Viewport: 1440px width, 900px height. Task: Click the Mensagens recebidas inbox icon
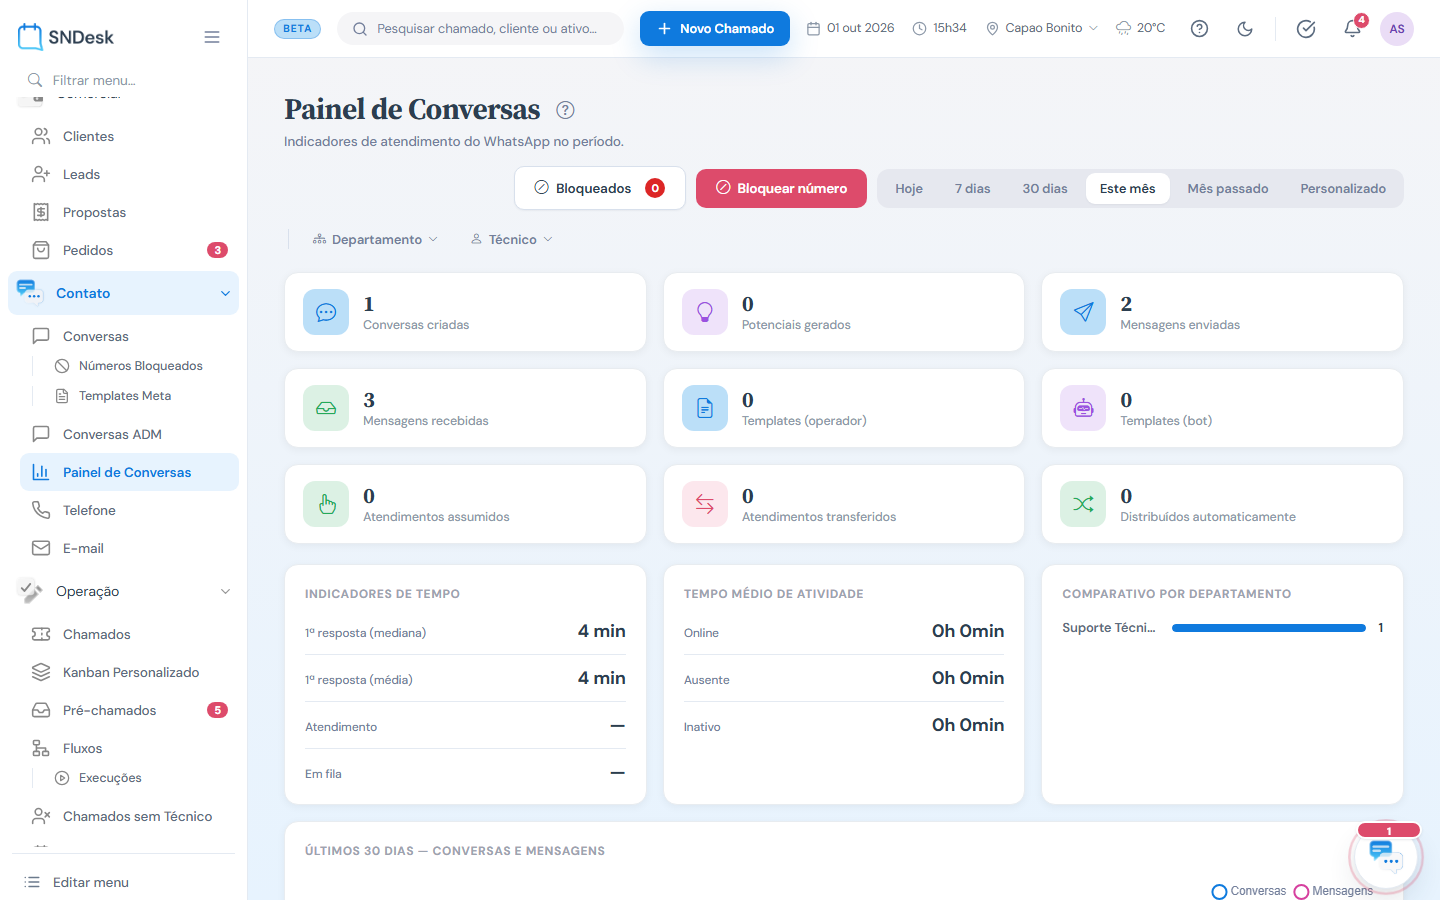tap(326, 408)
